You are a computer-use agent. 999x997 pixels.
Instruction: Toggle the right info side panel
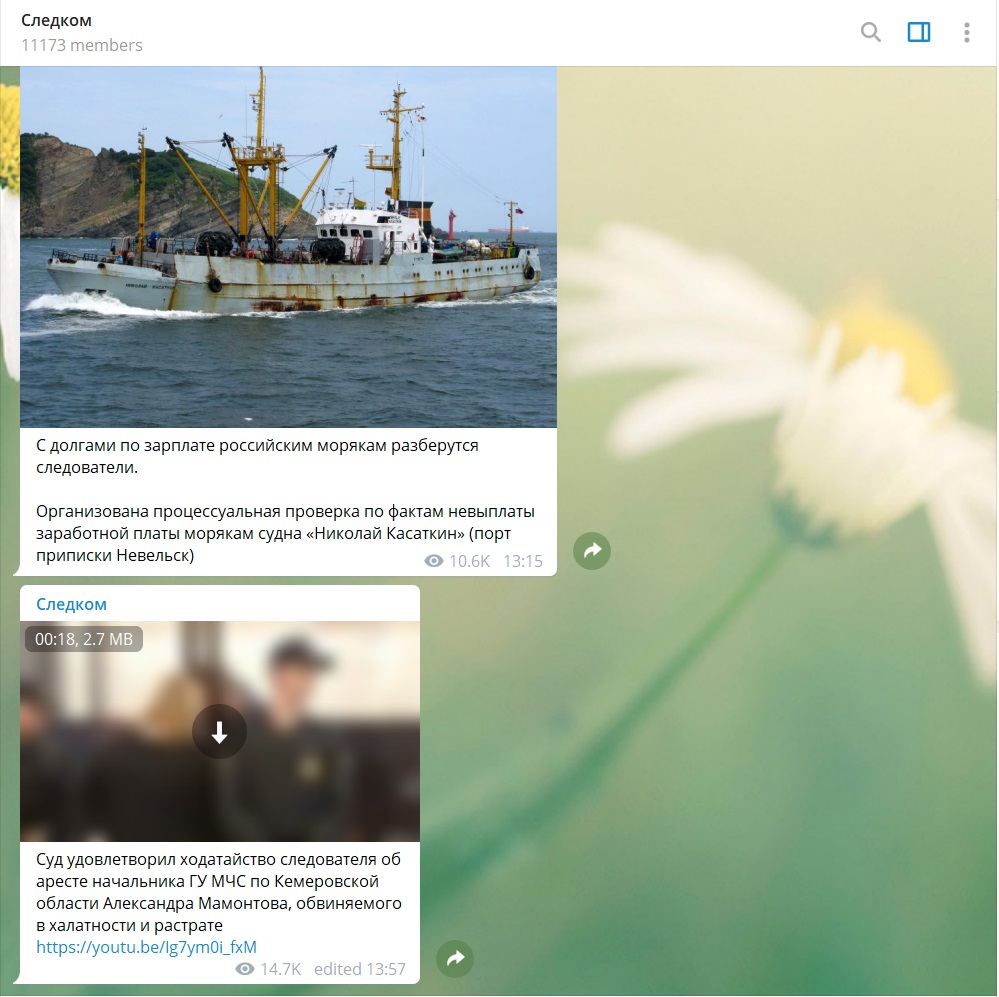tap(919, 32)
